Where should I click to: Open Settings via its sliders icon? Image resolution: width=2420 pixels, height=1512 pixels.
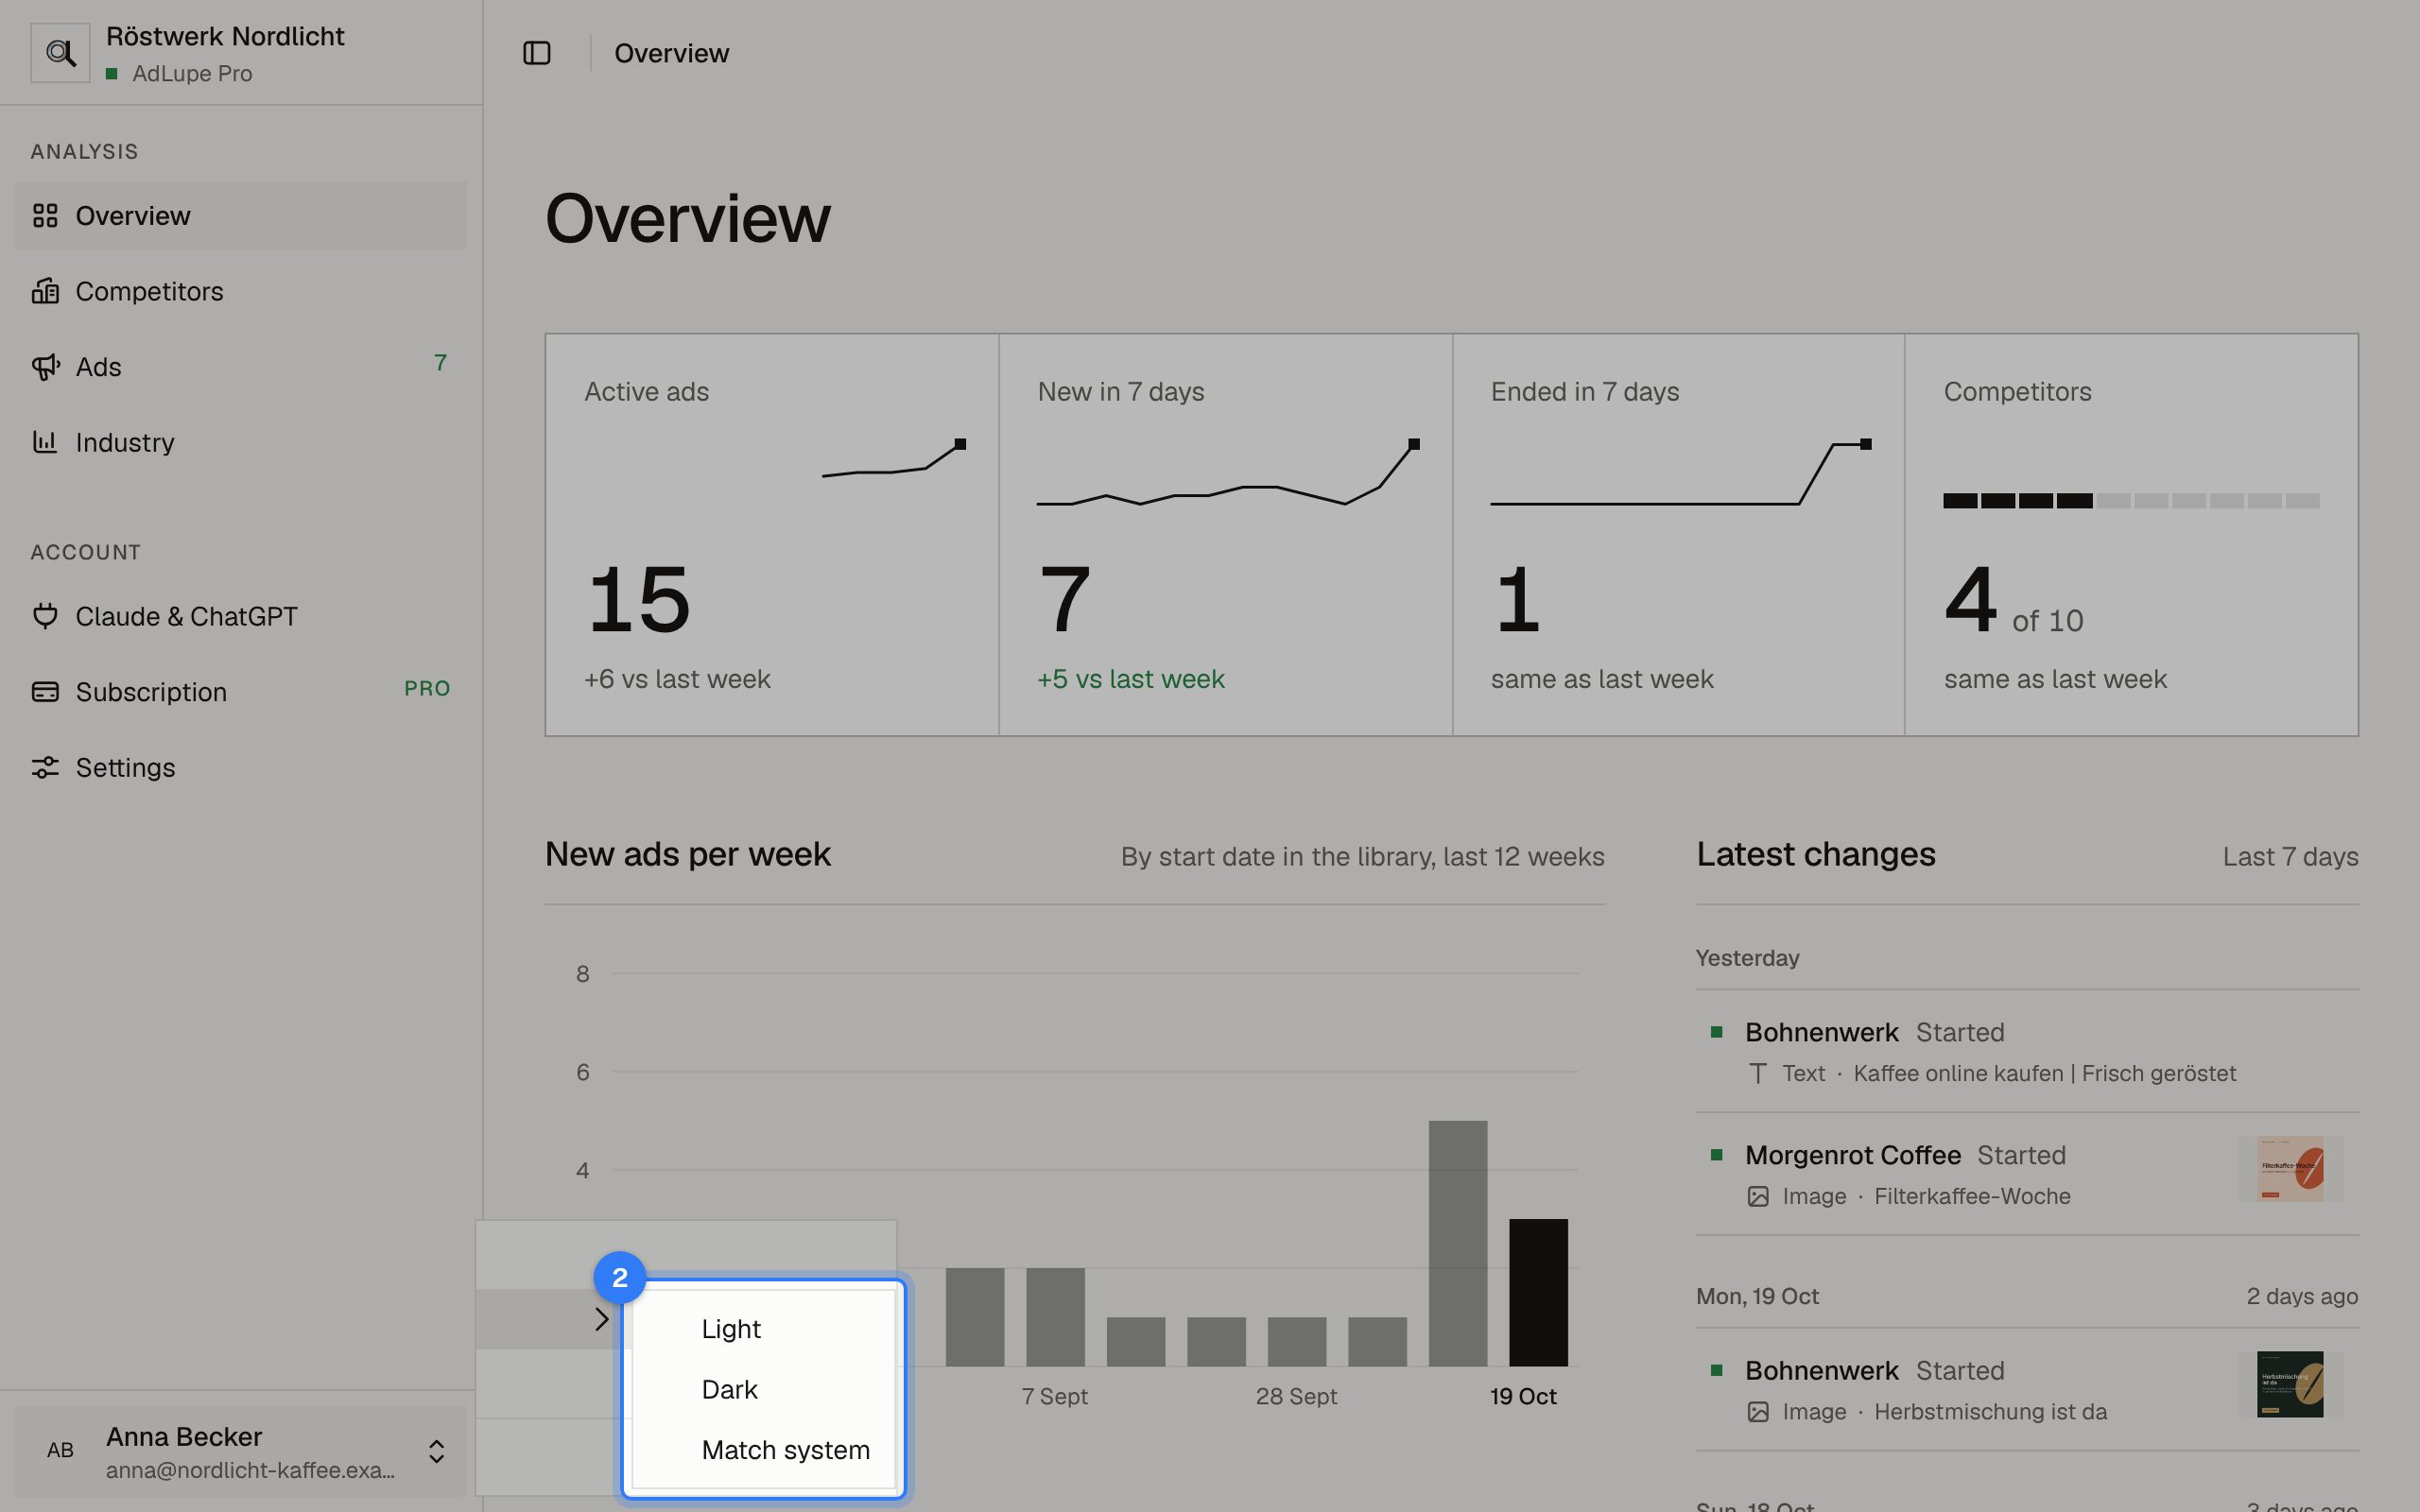tap(45, 767)
